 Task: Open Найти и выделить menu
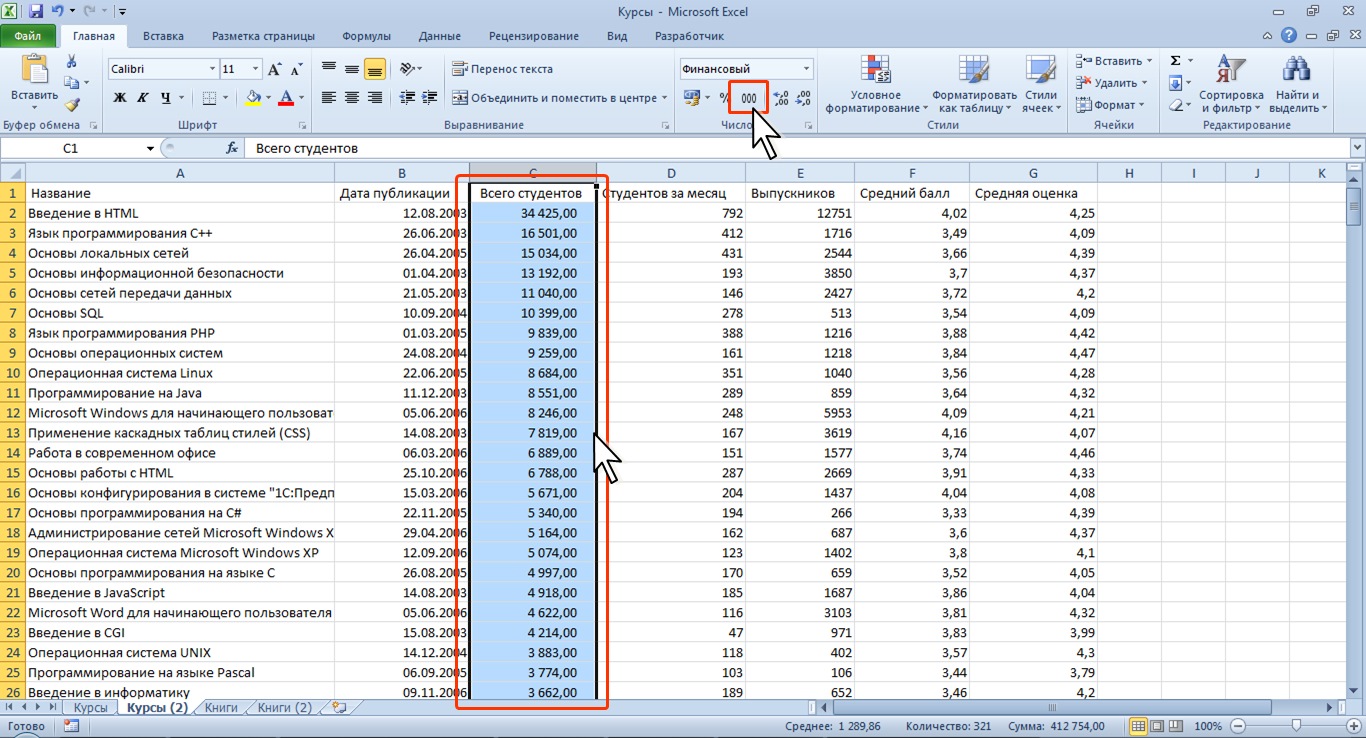point(1297,85)
